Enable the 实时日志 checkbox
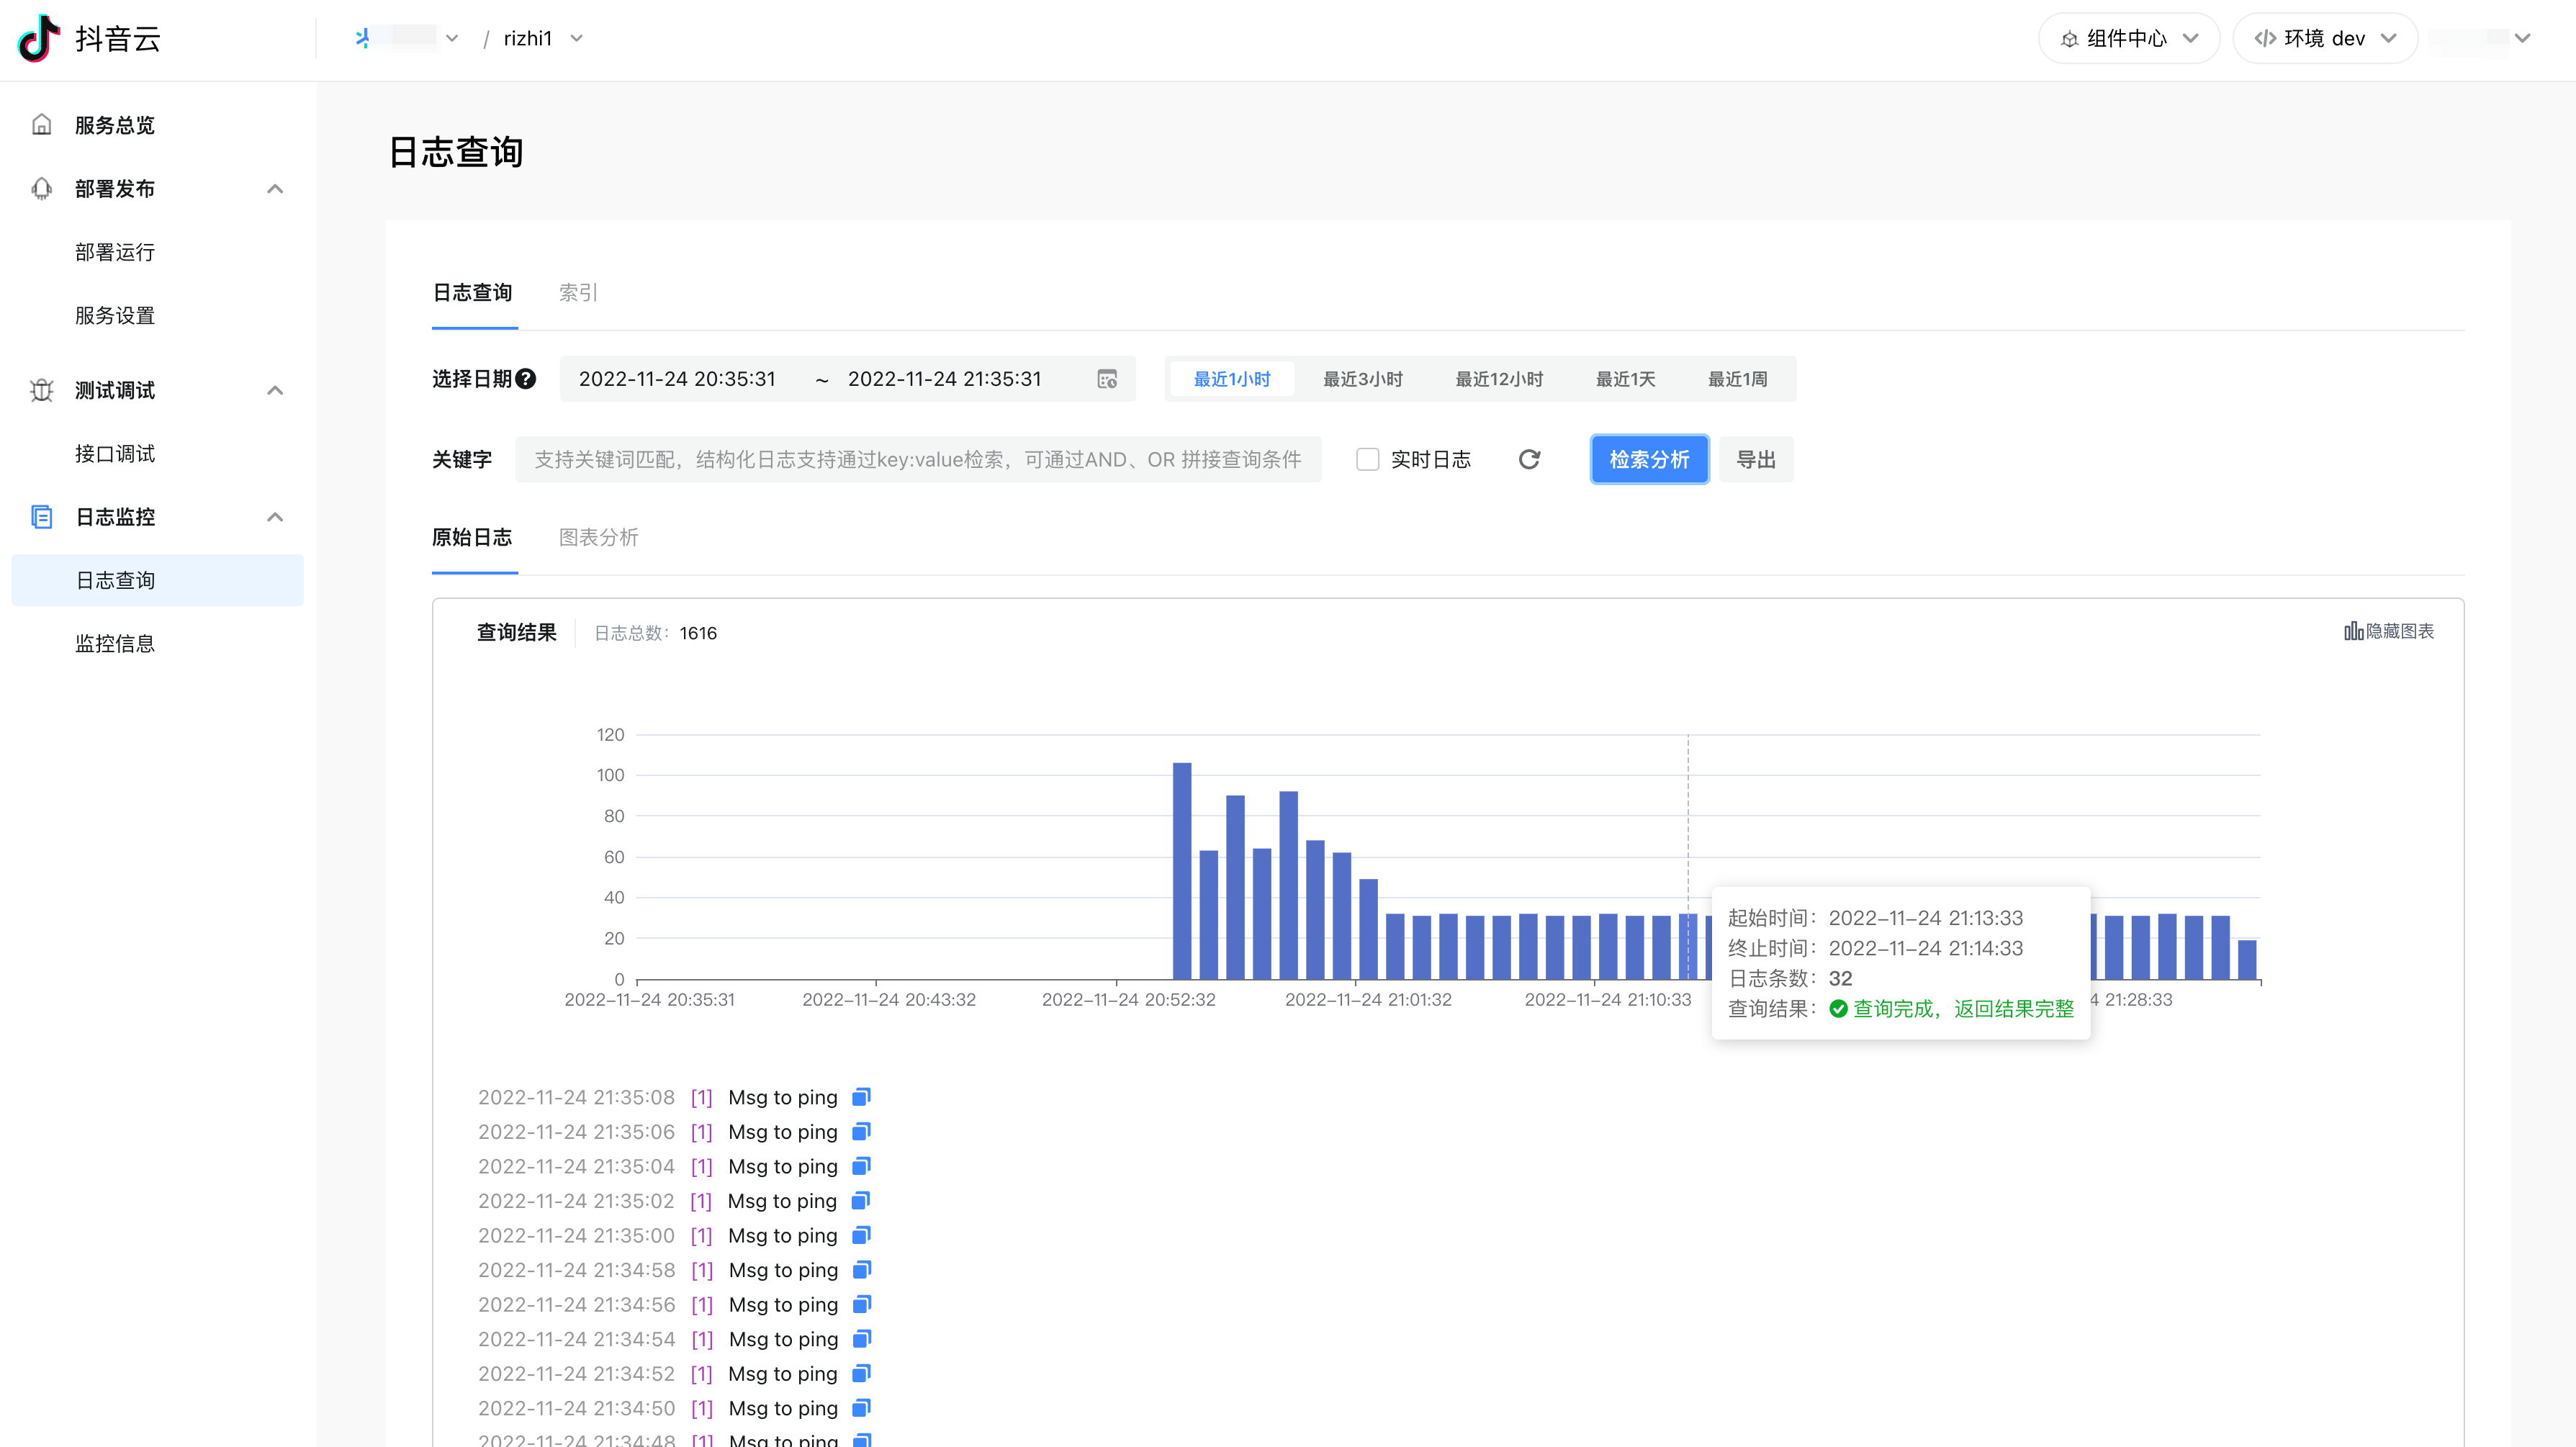Viewport: 2576px width, 1447px height. pos(1367,459)
